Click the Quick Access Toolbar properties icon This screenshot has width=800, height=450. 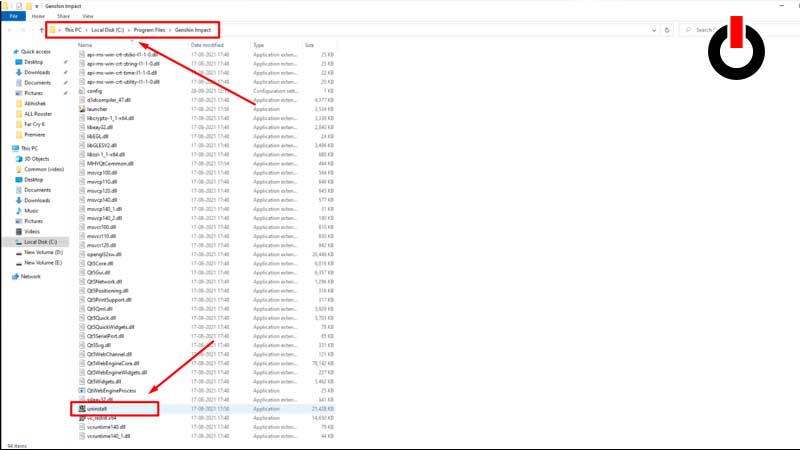19,6
